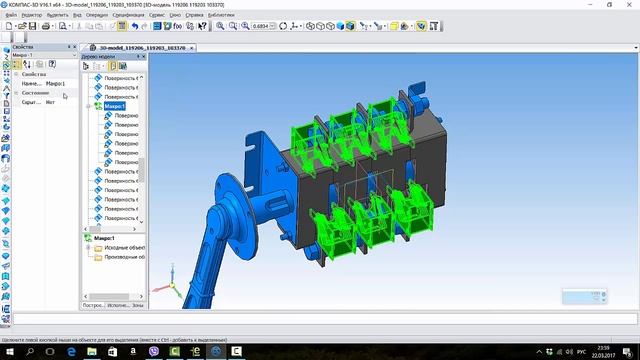Viewport: 640px width, 360px height.
Task: Click the context help arrow-question icon
Action: tap(202, 26)
